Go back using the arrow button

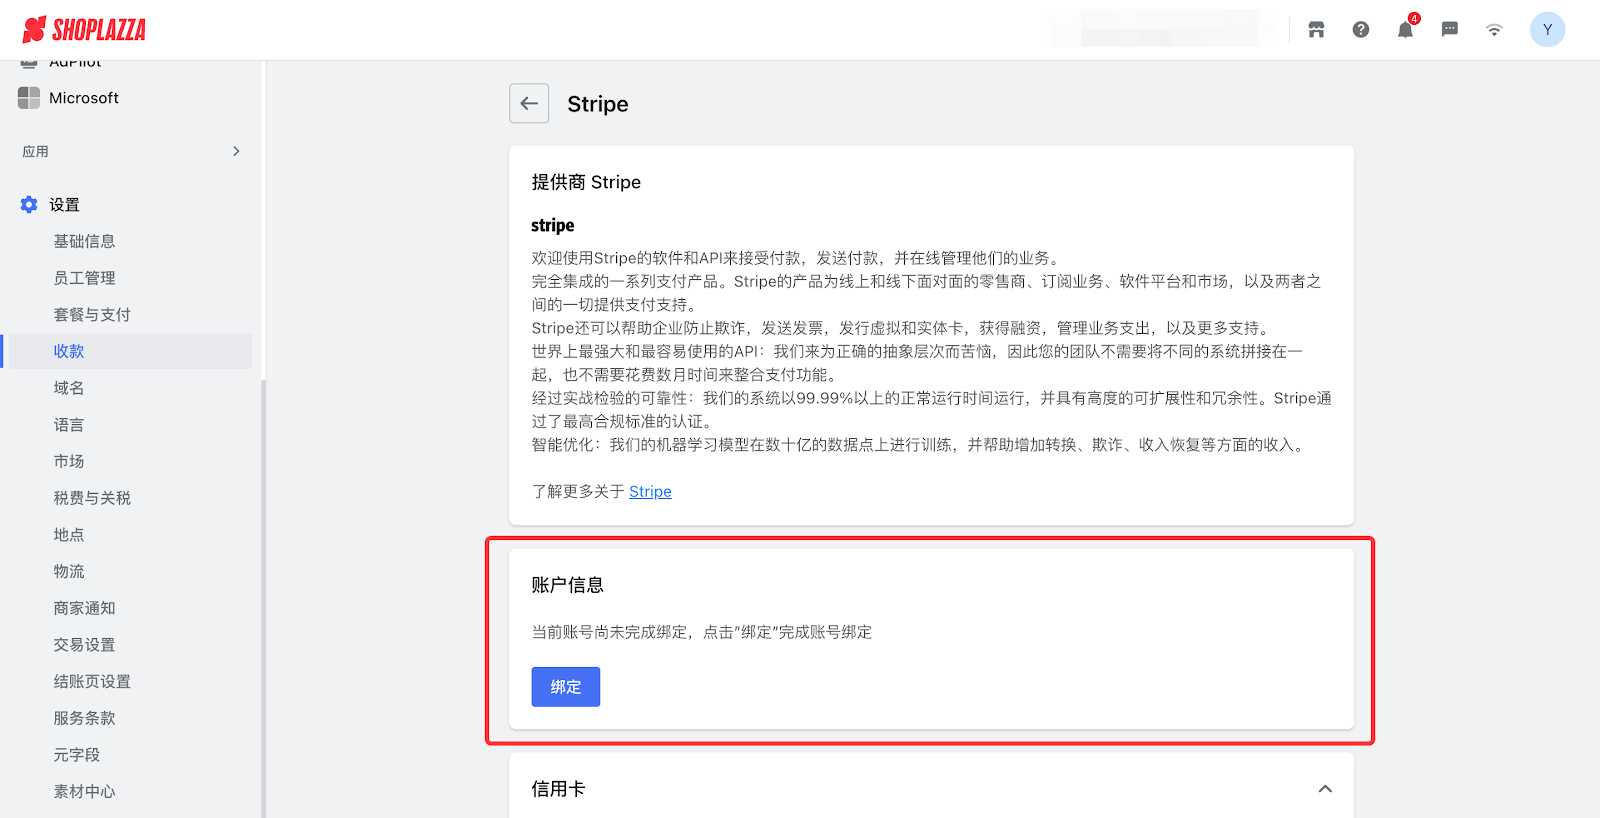[x=529, y=103]
